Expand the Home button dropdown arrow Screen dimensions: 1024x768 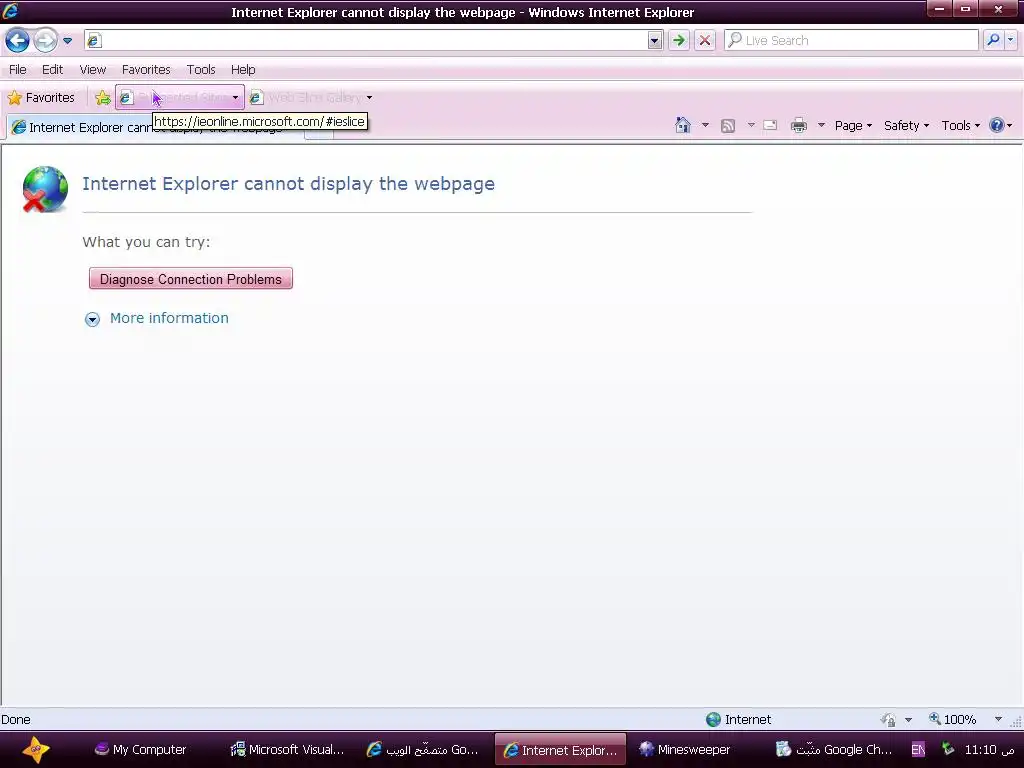(x=705, y=125)
